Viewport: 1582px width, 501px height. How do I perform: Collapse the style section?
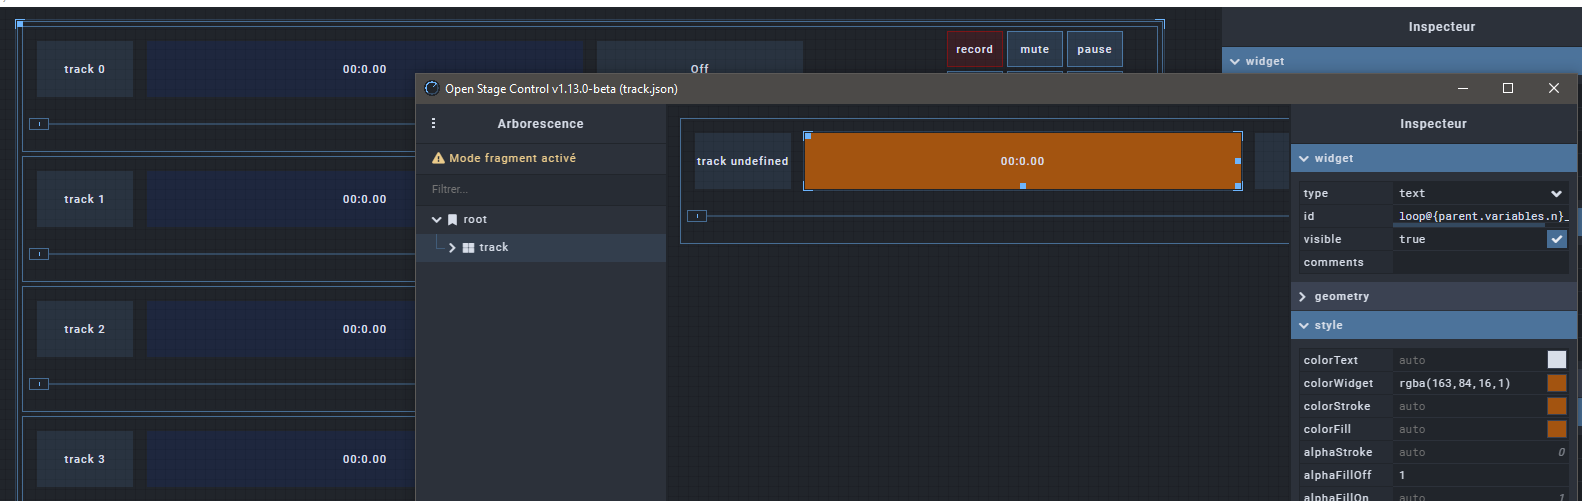(x=1304, y=325)
